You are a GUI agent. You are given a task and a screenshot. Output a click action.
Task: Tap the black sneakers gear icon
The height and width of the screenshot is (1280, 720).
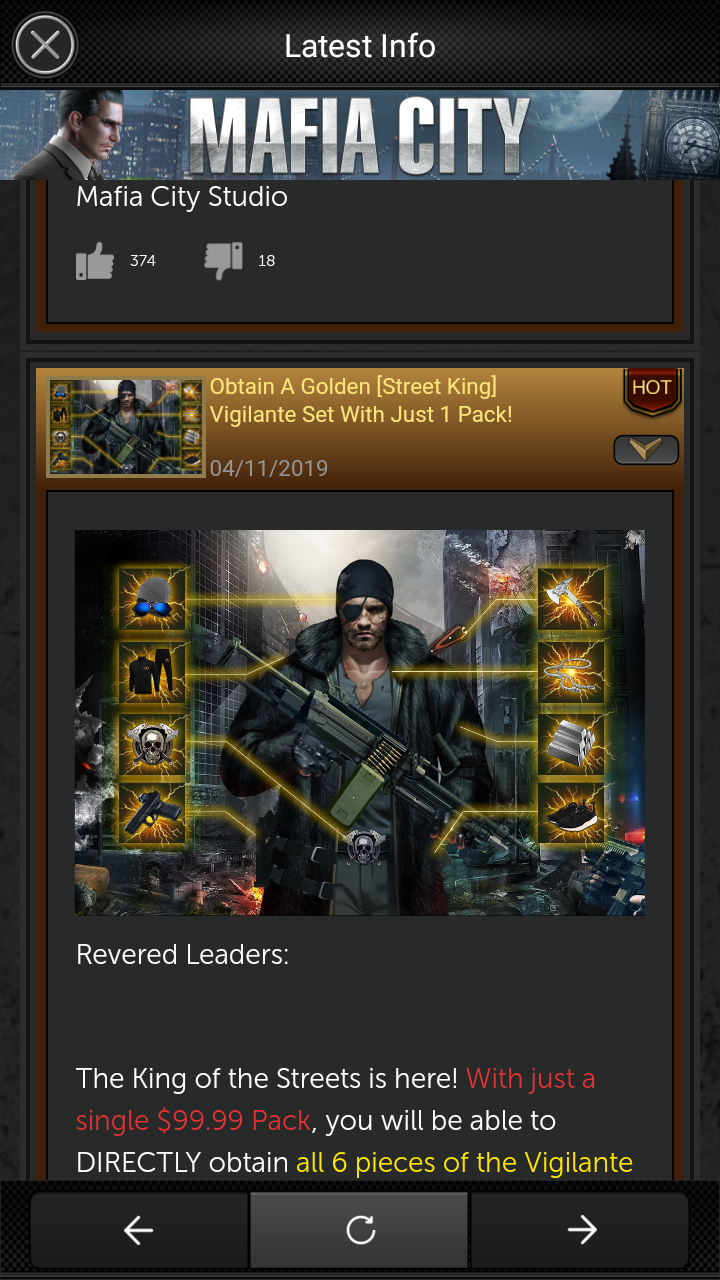(572, 815)
